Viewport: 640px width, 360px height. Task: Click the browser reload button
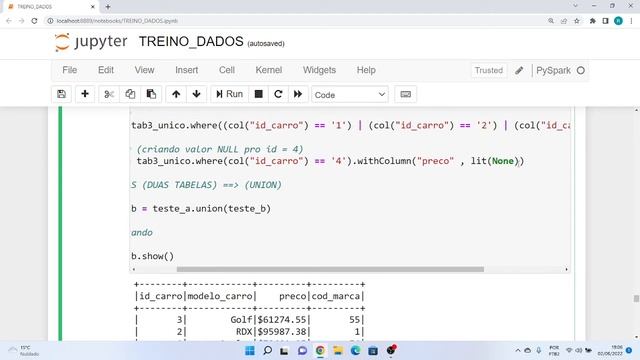[x=34, y=21]
